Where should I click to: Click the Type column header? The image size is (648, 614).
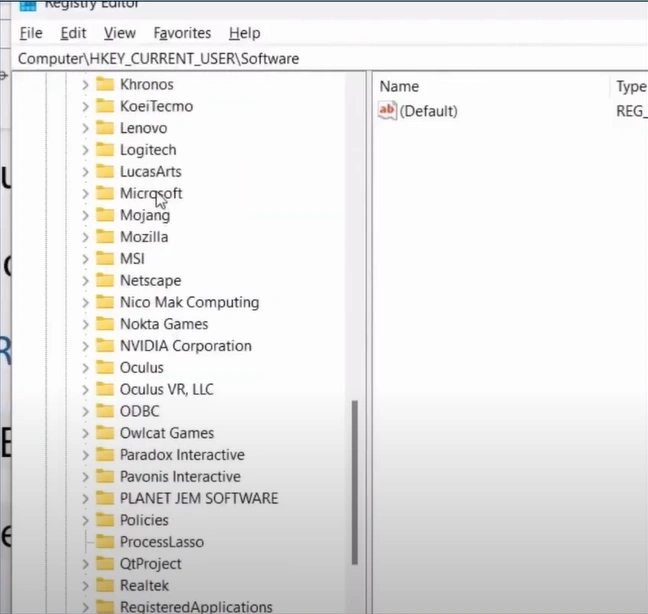point(630,86)
